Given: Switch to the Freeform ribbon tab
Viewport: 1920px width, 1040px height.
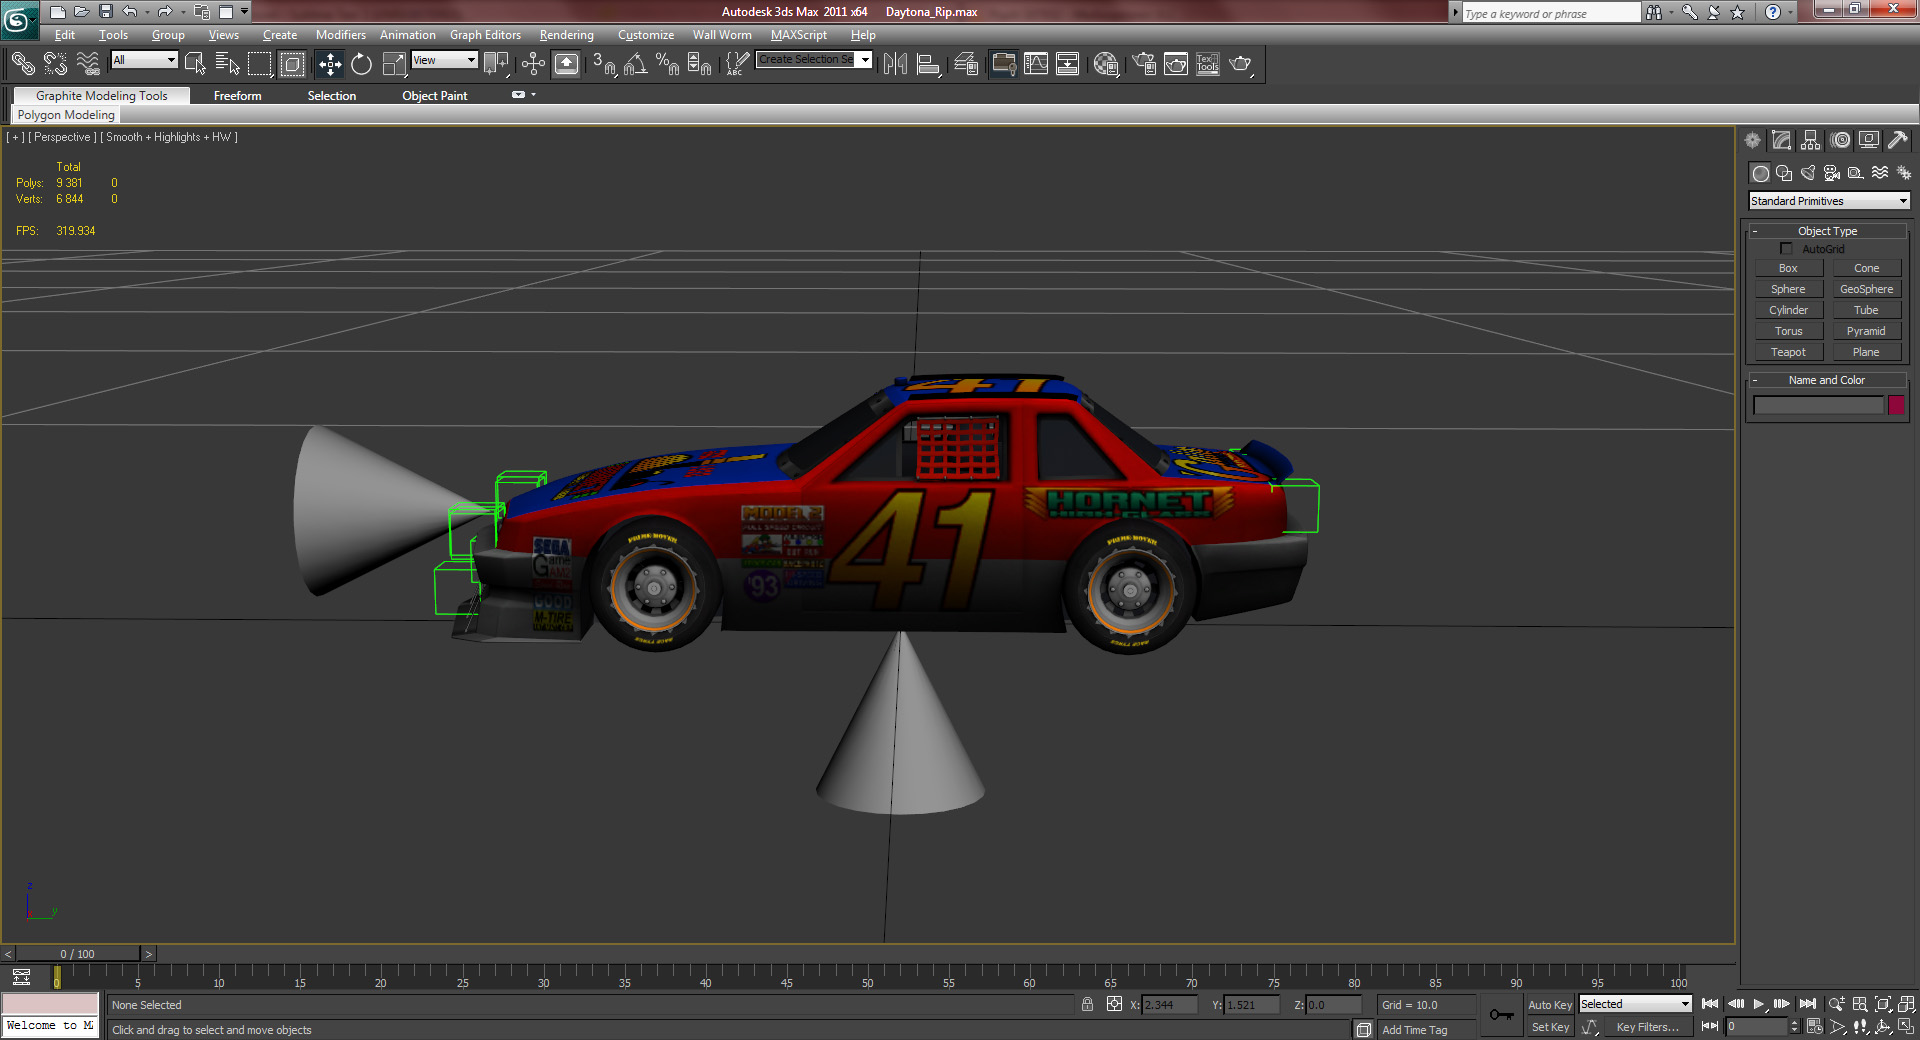Looking at the screenshot, I should click(x=238, y=96).
